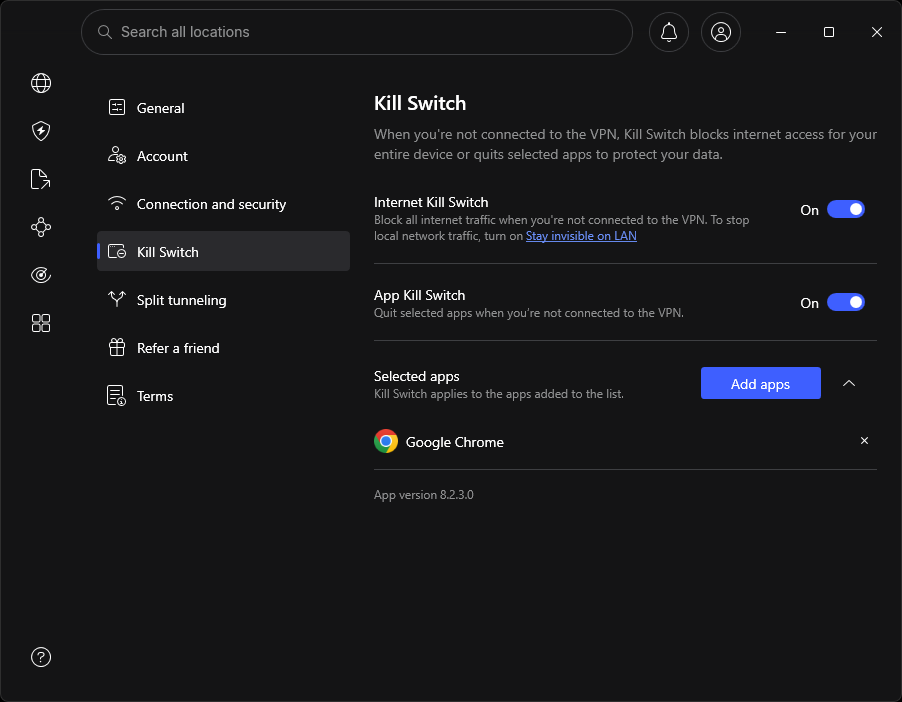Viewport: 902px width, 702px height.
Task: Click the Refer a friend gift icon
Action: click(117, 347)
